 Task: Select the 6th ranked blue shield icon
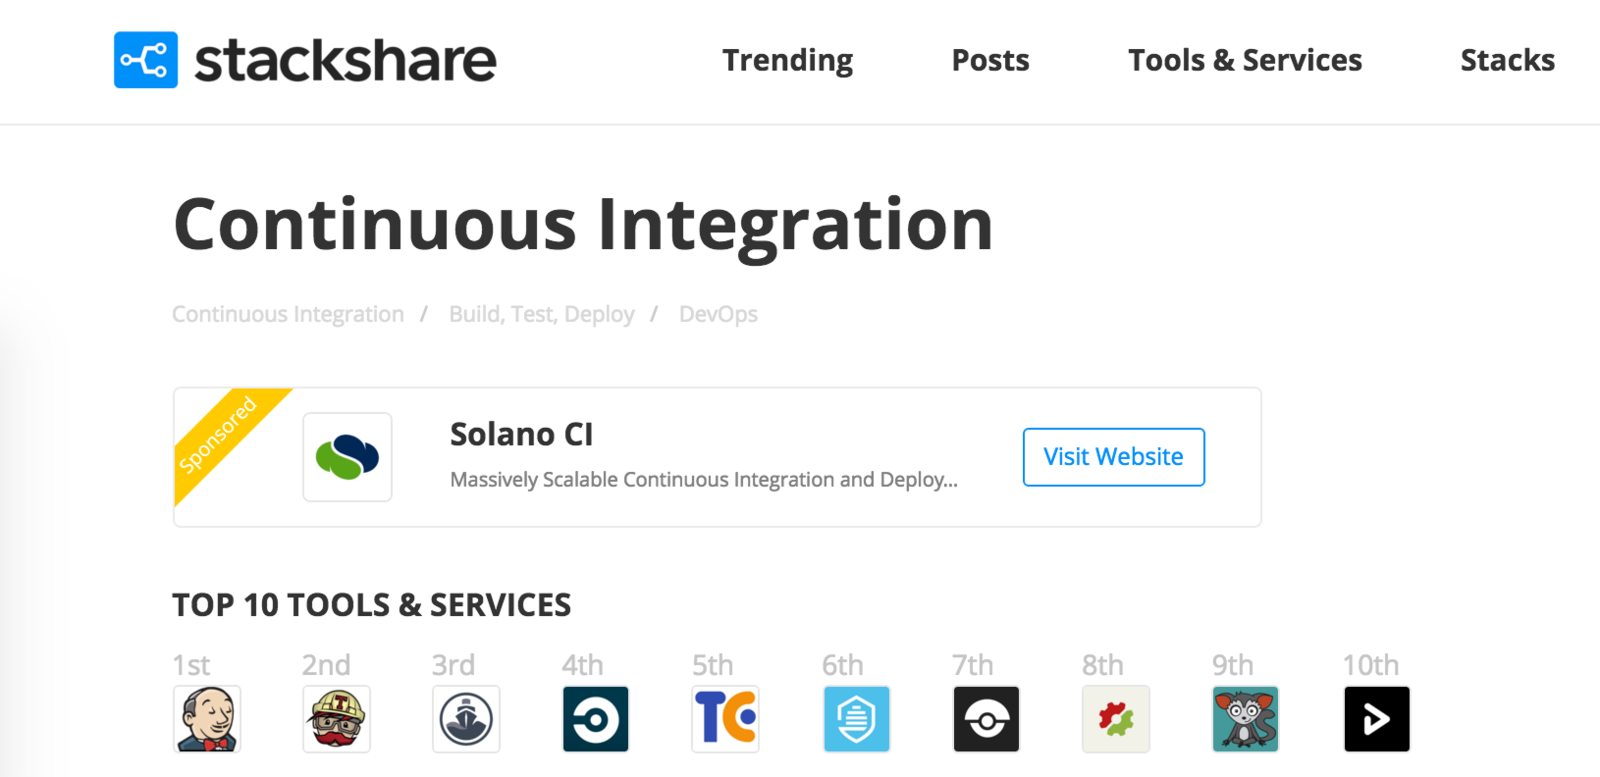point(857,719)
